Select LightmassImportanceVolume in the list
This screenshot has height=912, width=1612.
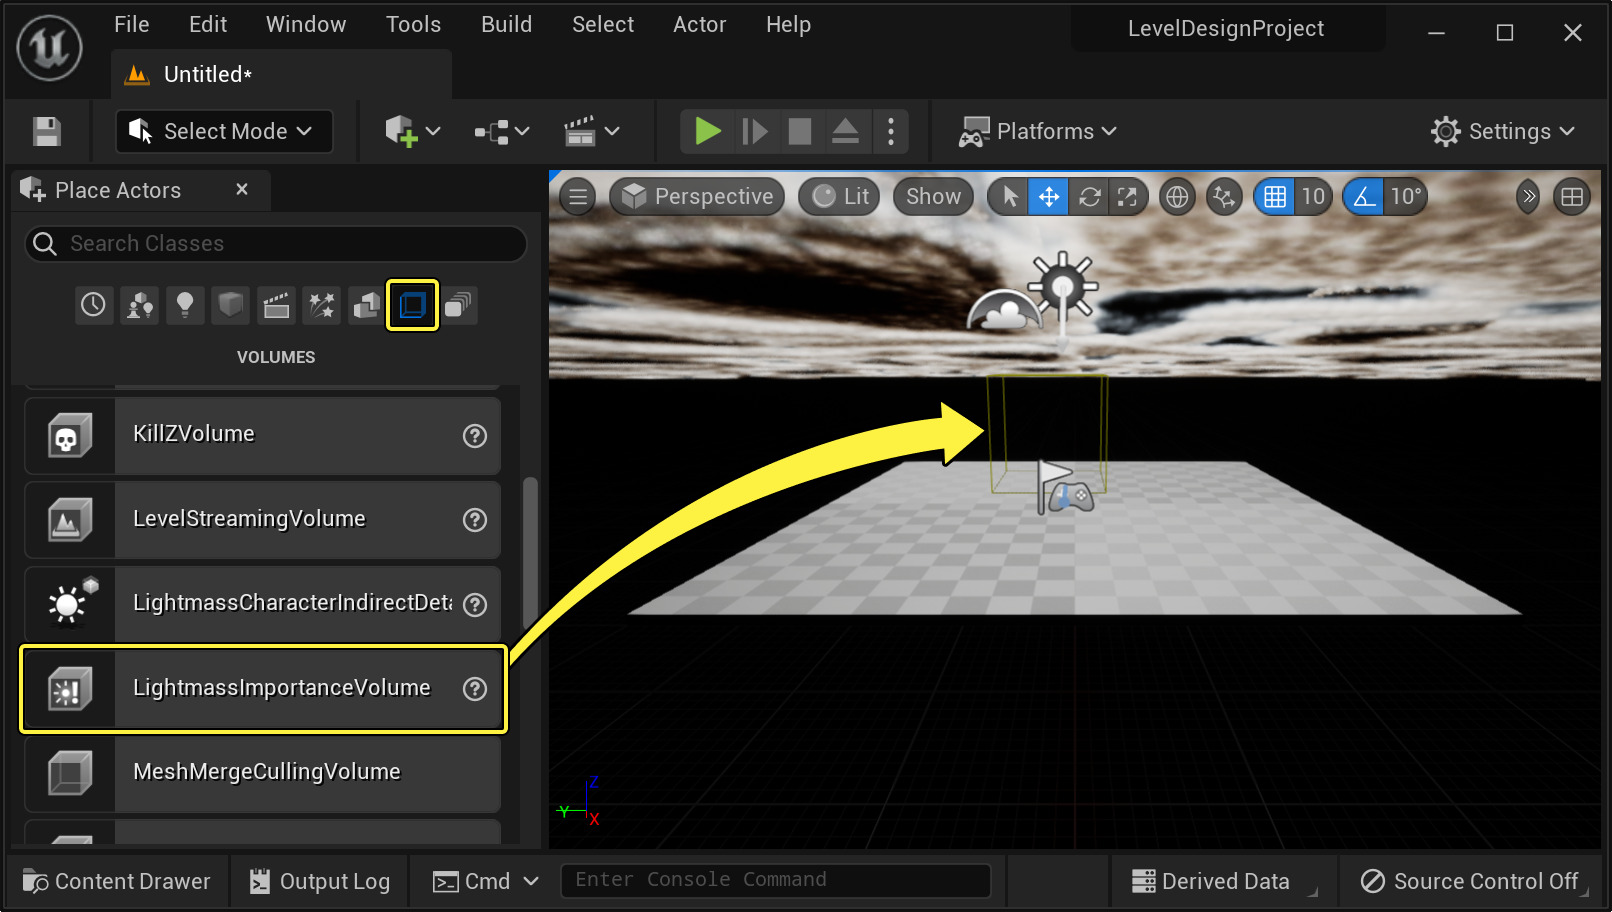coord(281,688)
